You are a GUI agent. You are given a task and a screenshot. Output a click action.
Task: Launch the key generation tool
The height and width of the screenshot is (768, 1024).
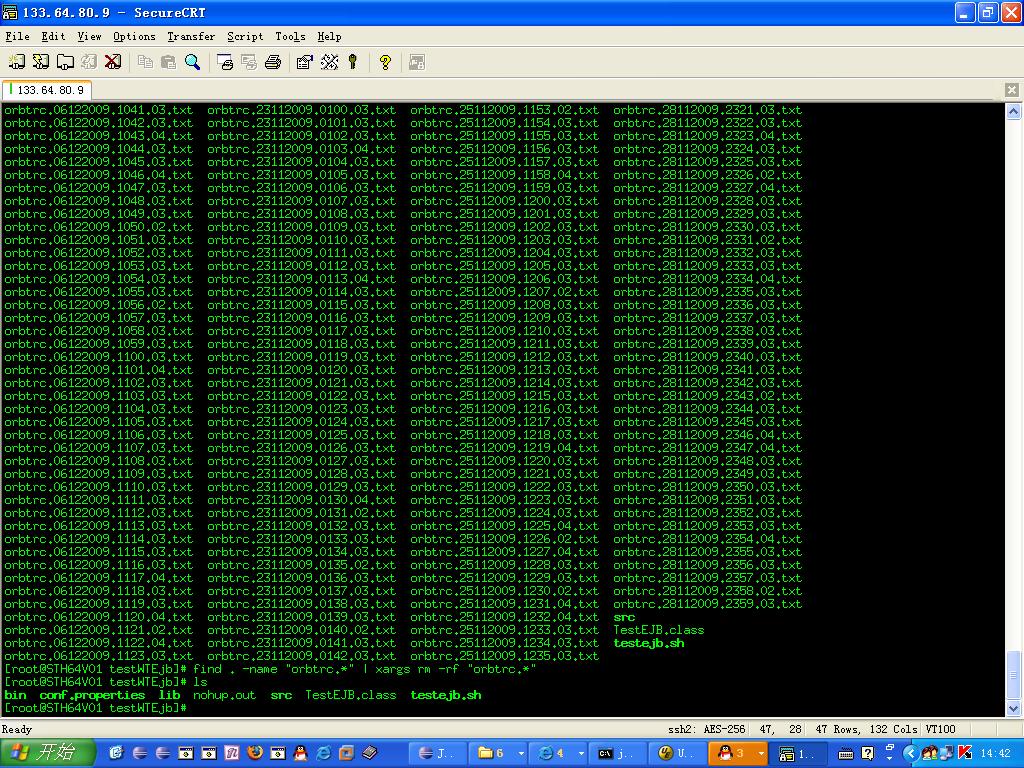coord(352,61)
